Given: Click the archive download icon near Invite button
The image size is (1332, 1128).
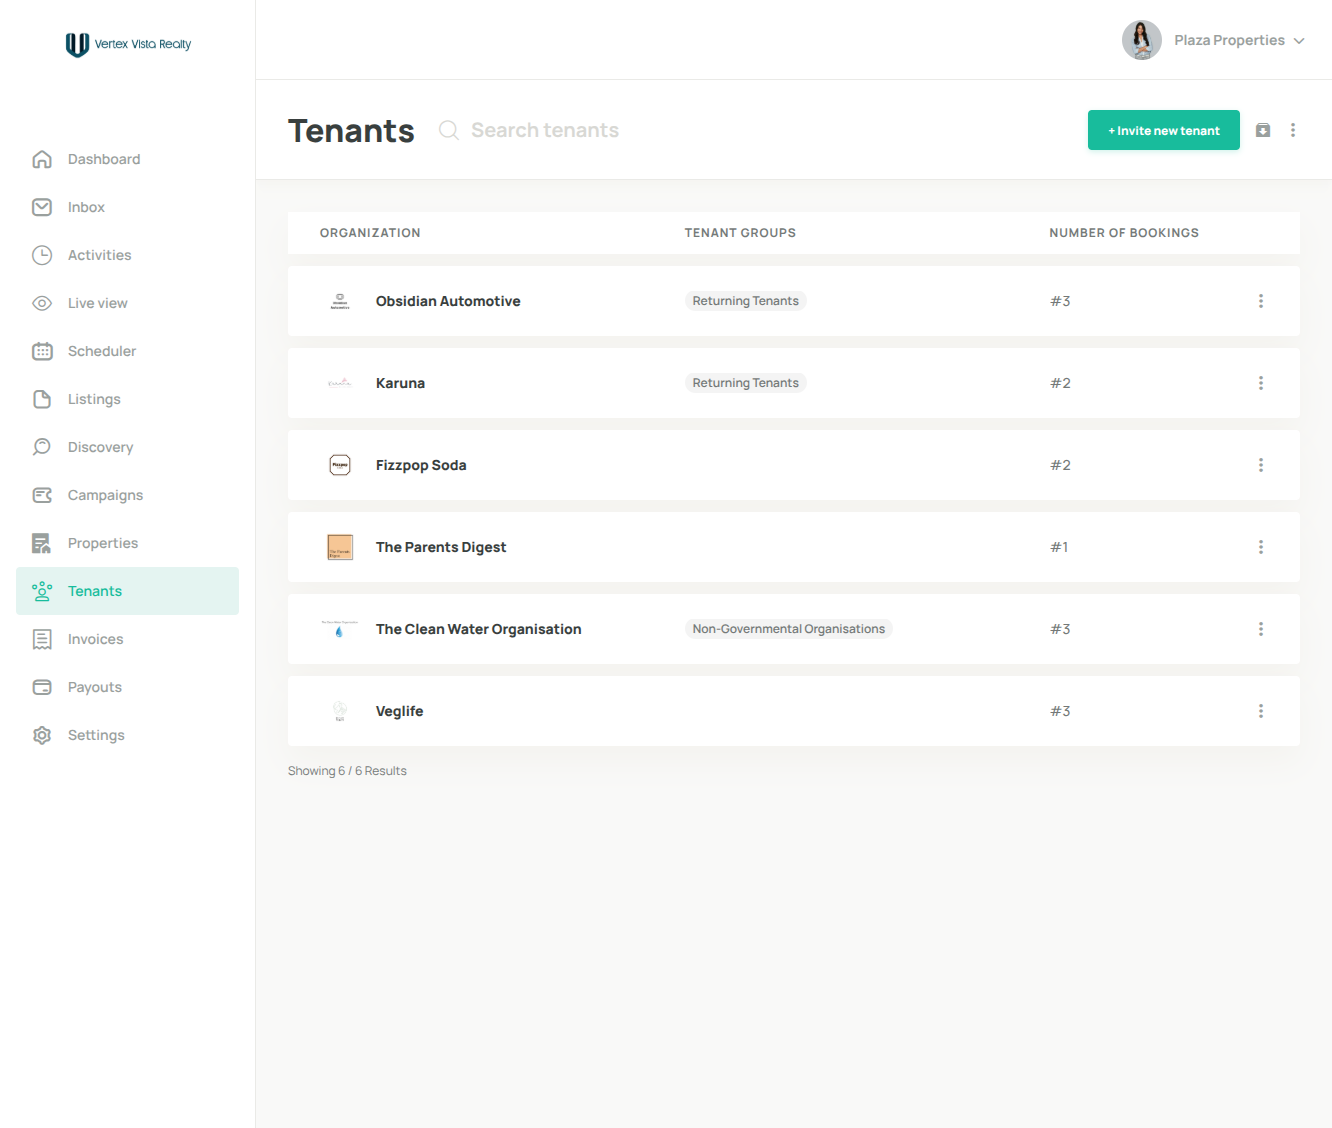Looking at the screenshot, I should (1263, 130).
